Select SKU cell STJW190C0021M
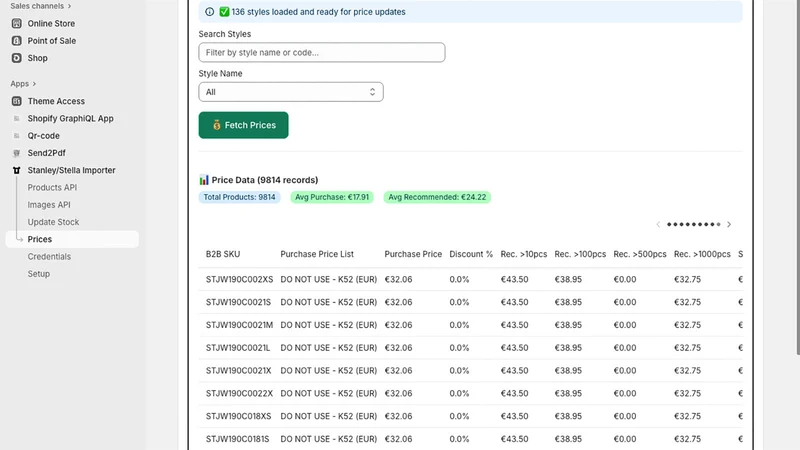 tap(239, 325)
